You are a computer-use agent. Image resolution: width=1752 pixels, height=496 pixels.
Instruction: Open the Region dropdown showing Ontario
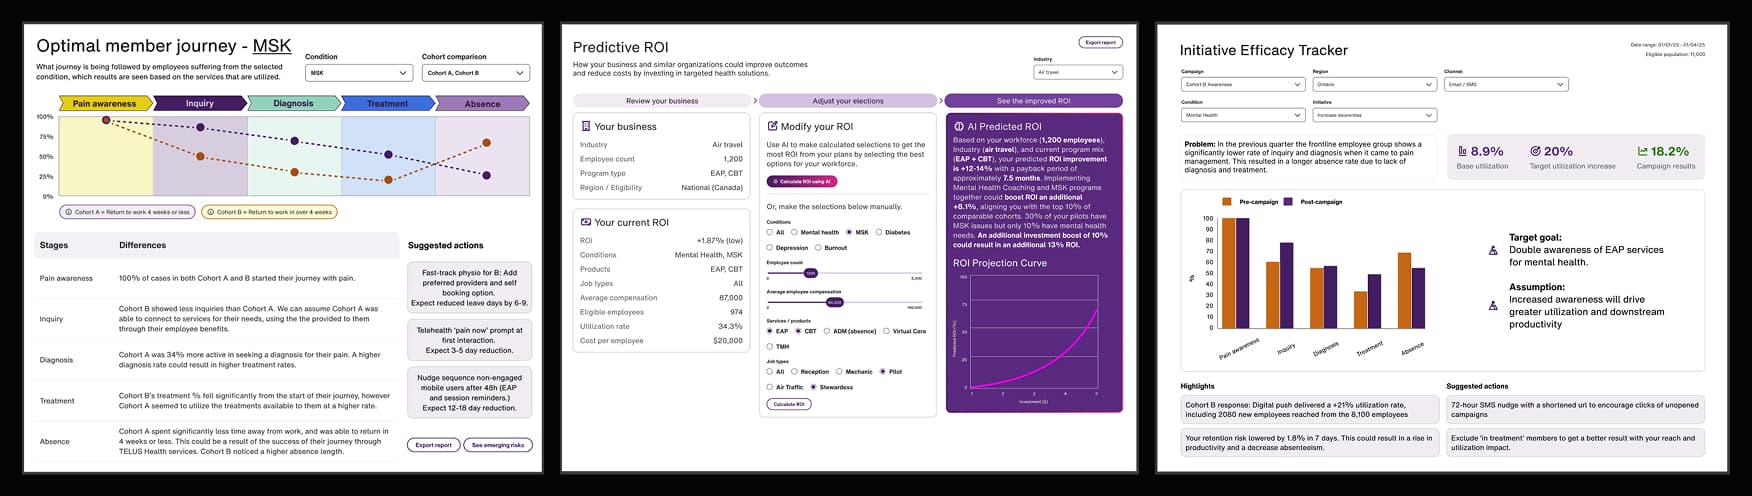1375,84
